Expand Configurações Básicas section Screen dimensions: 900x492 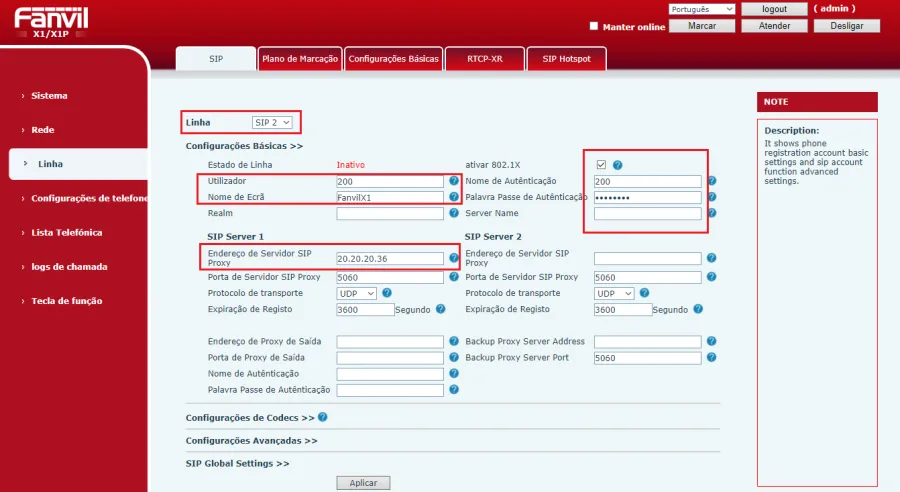[x=244, y=146]
